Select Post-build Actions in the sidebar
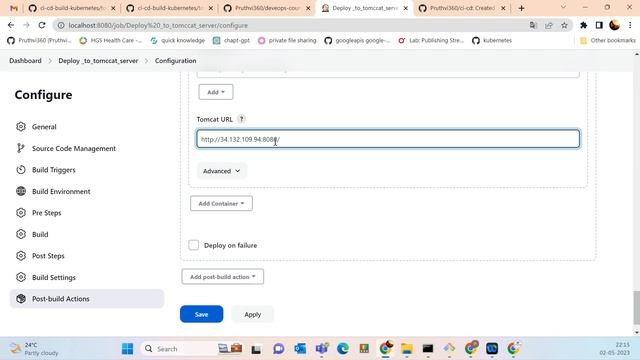This screenshot has width=640, height=360. (x=87, y=299)
